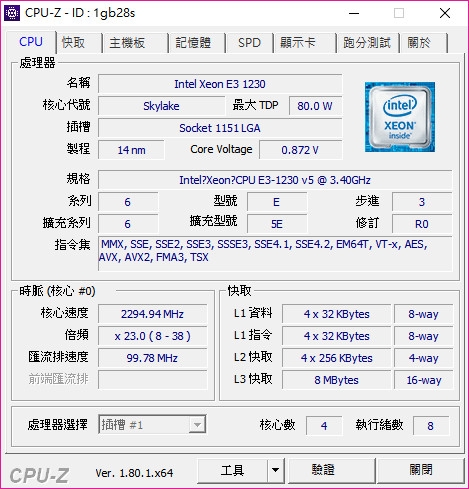Click the 0.872 V core voltage value
Image resolution: width=469 pixels, height=489 pixels.
300,150
